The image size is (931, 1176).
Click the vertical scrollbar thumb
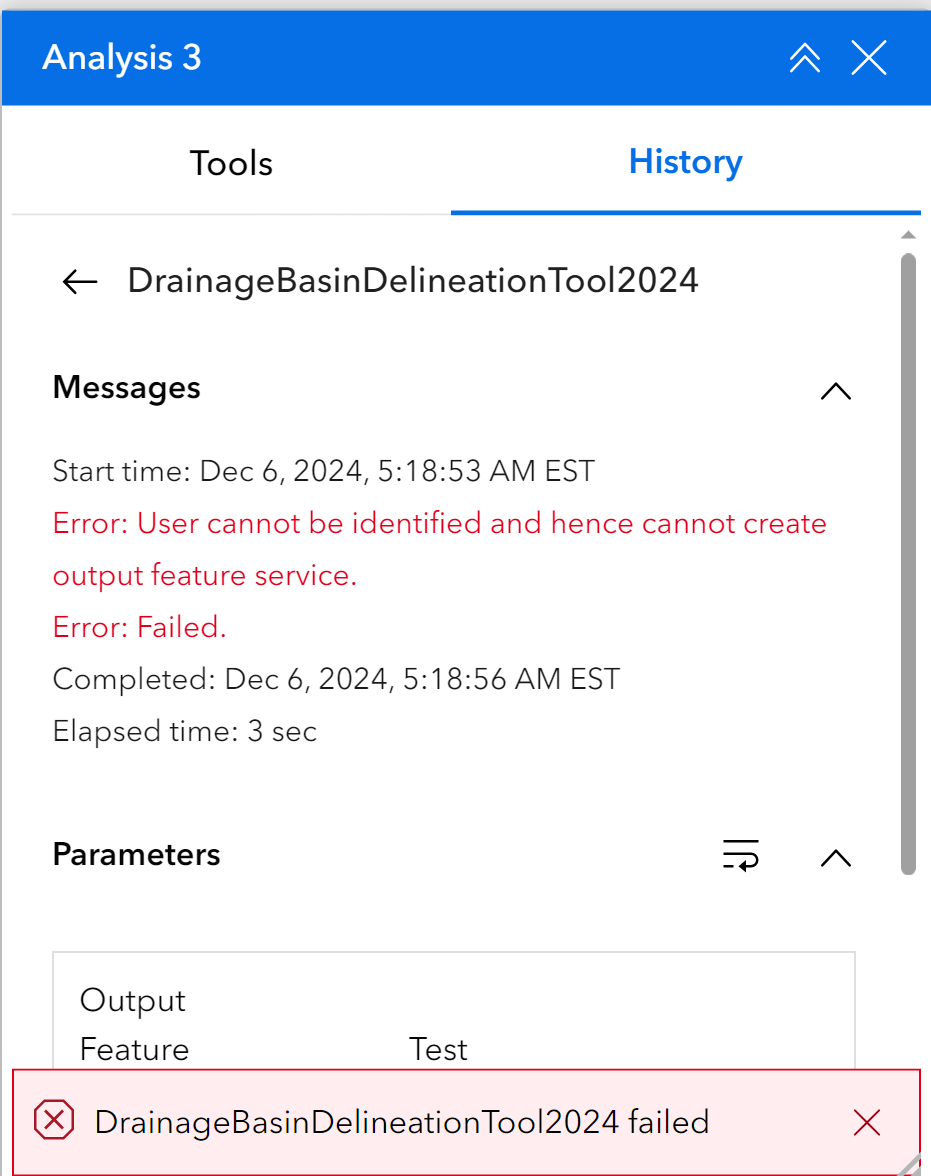(908, 560)
